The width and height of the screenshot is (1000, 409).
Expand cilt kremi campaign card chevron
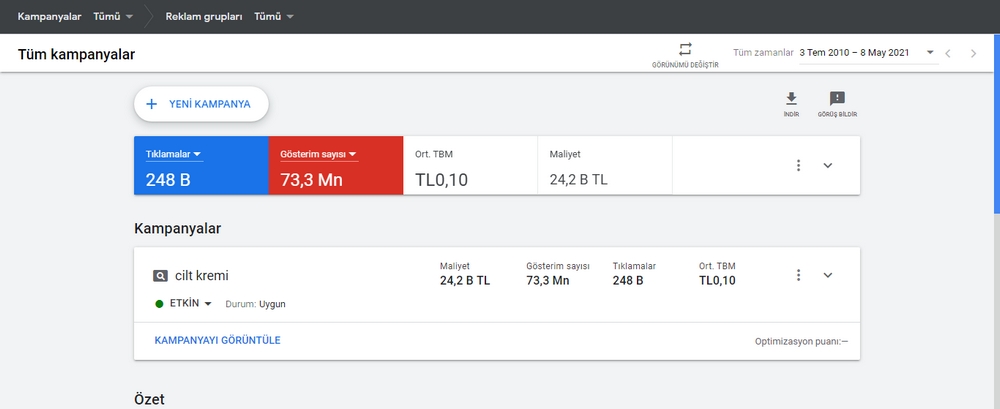coord(828,275)
